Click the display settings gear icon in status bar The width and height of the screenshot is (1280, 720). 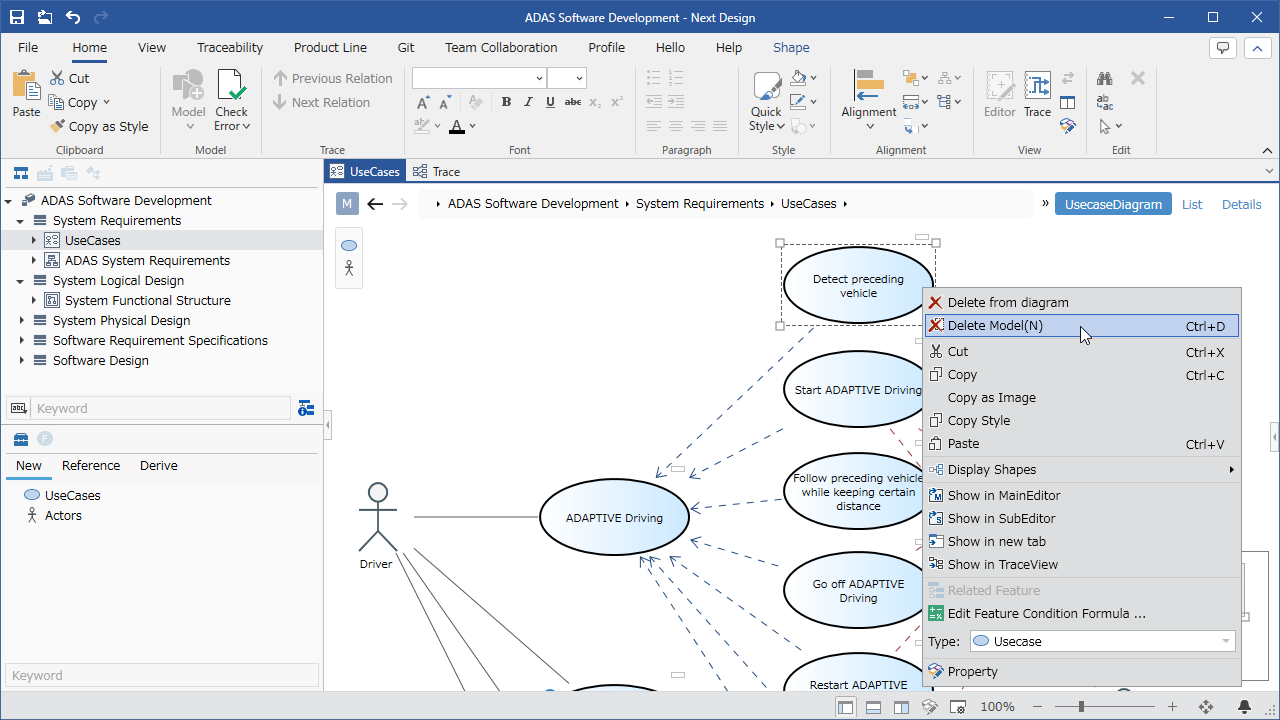click(x=957, y=707)
